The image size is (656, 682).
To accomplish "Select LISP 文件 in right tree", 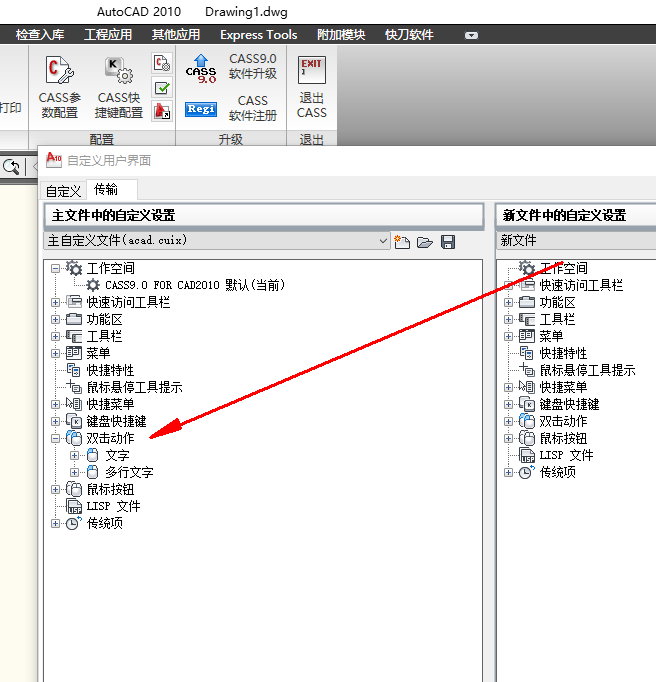I will [566, 455].
